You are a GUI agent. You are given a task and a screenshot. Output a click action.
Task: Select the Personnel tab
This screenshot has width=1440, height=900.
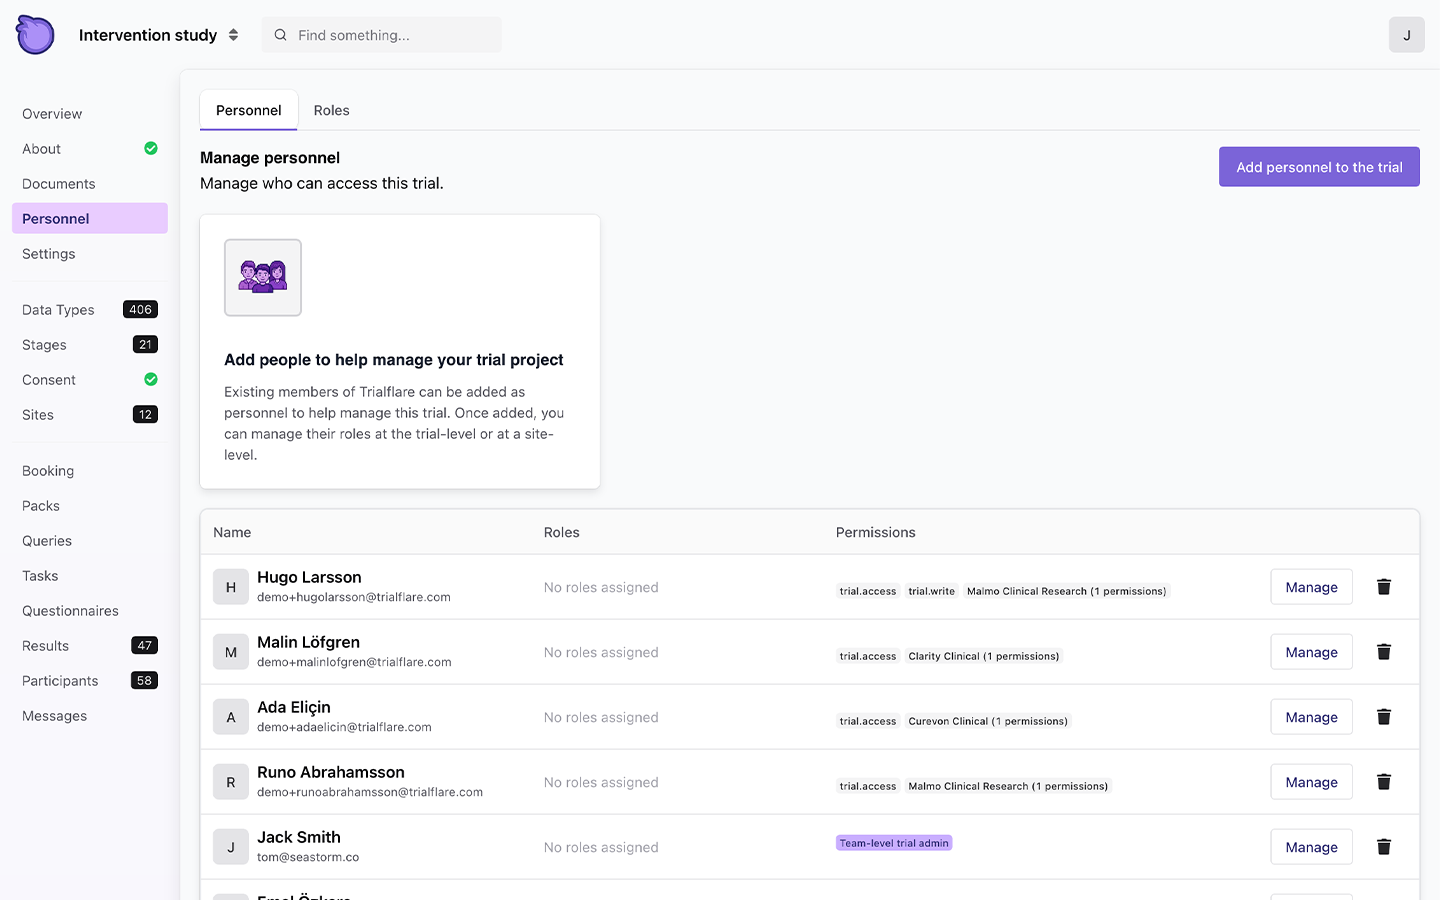coord(249,110)
